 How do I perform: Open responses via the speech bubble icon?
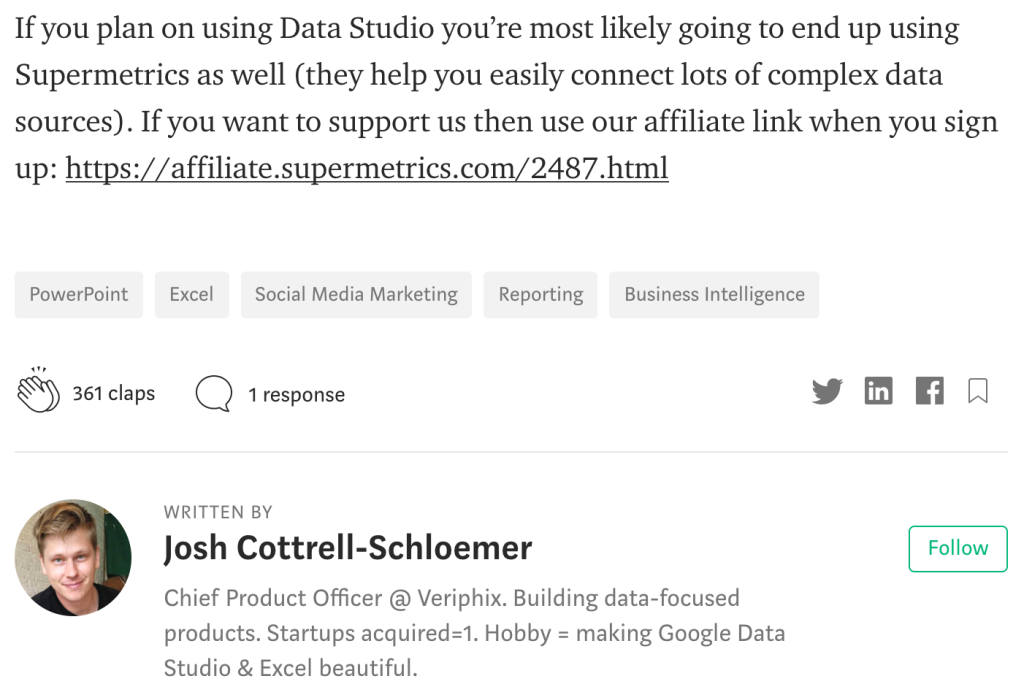(x=214, y=393)
